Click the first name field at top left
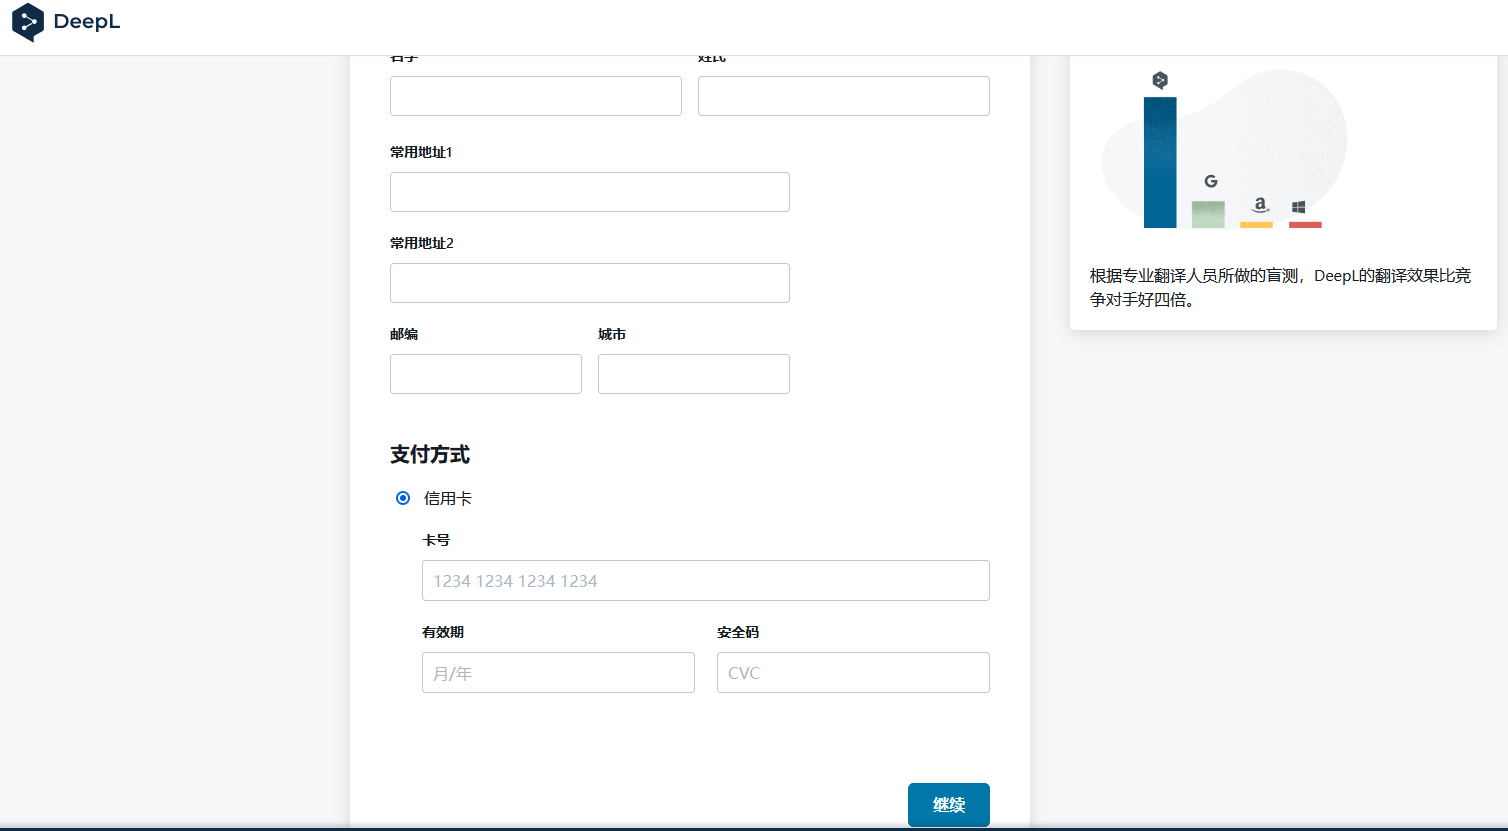Screen dimensions: 1508x831 [x=535, y=96]
